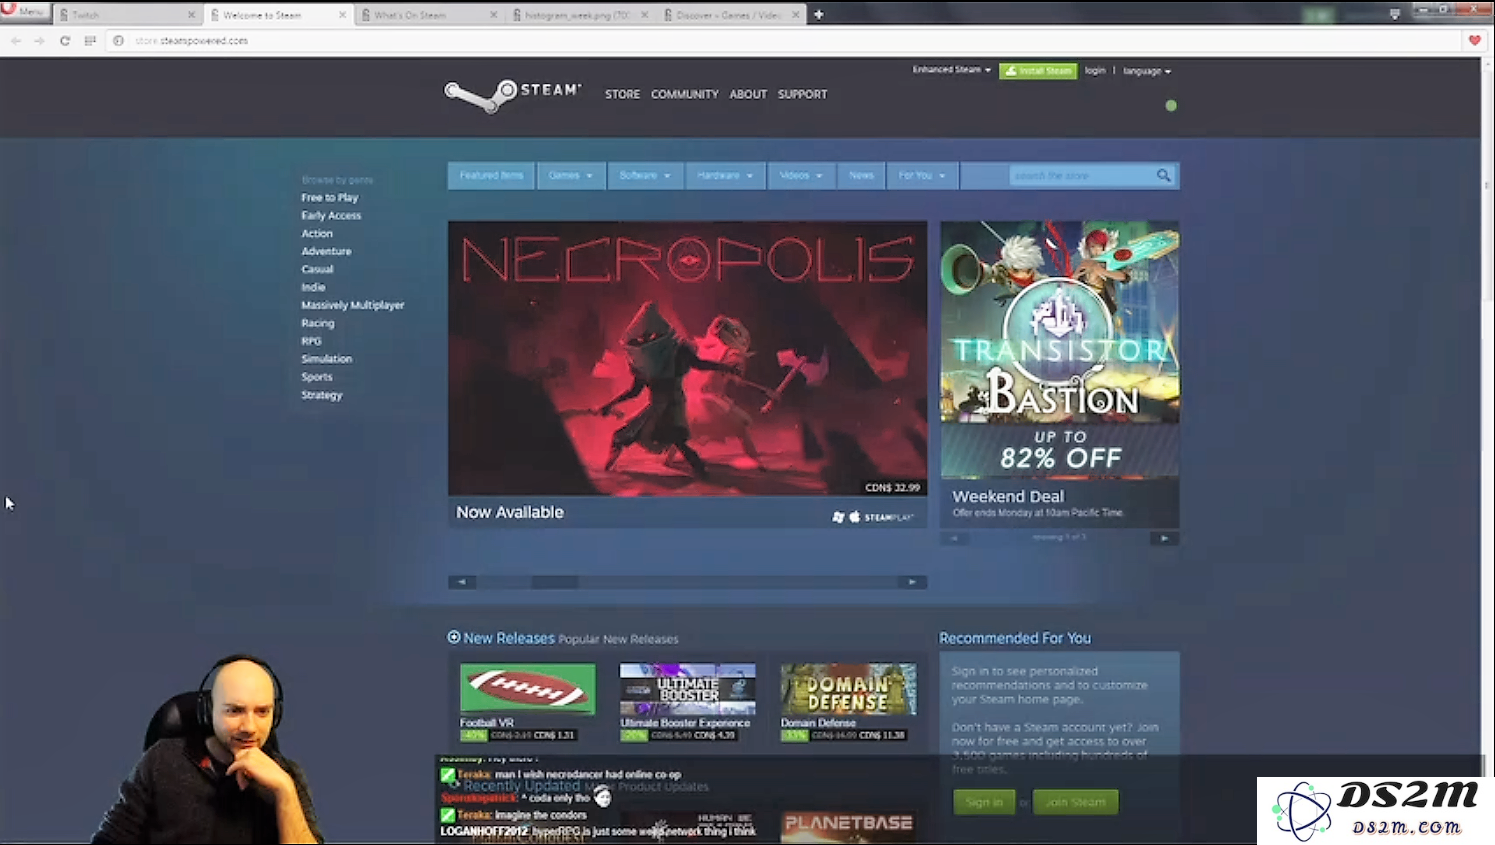Open the Speed Dial grid icon

coord(90,41)
